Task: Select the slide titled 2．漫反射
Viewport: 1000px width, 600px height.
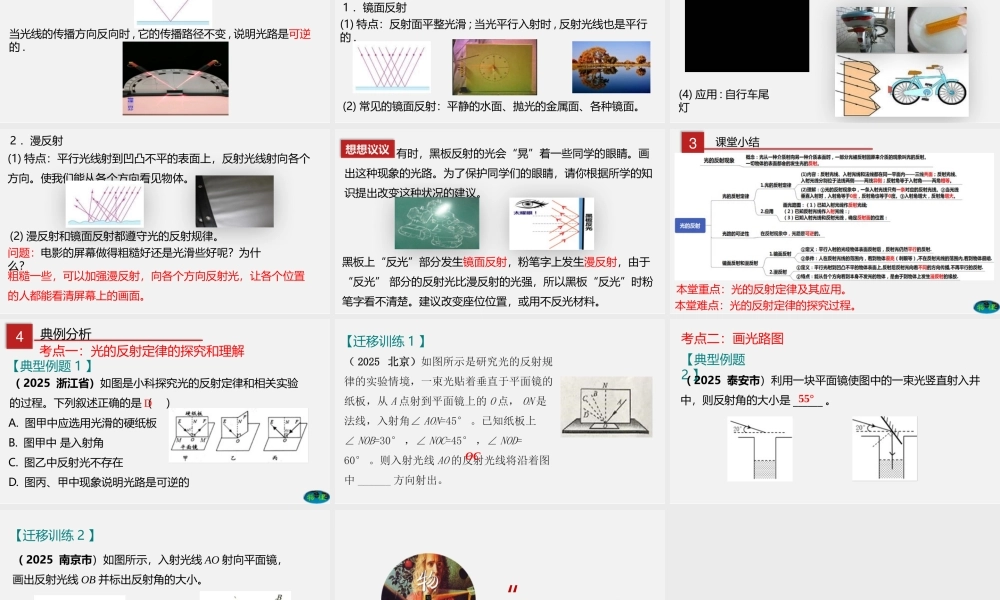Action: tap(165, 221)
